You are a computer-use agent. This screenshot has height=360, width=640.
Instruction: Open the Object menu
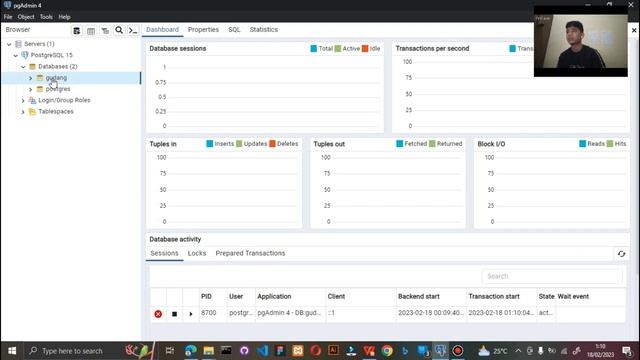[x=26, y=17]
